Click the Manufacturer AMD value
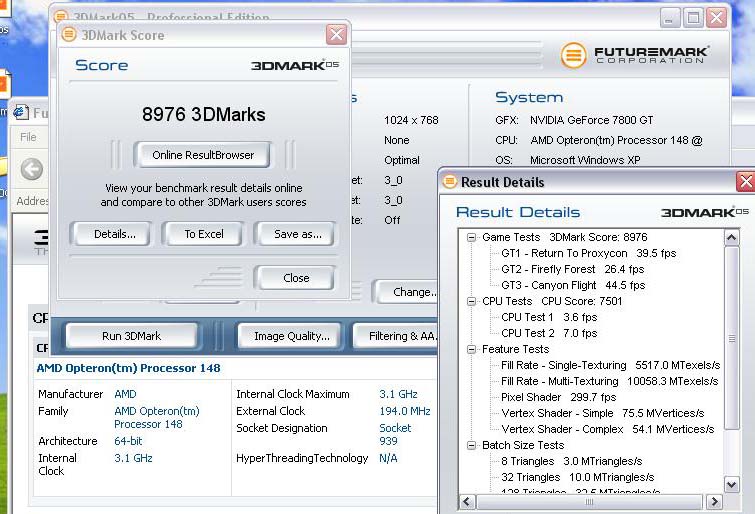This screenshot has height=514, width=755. [125, 394]
